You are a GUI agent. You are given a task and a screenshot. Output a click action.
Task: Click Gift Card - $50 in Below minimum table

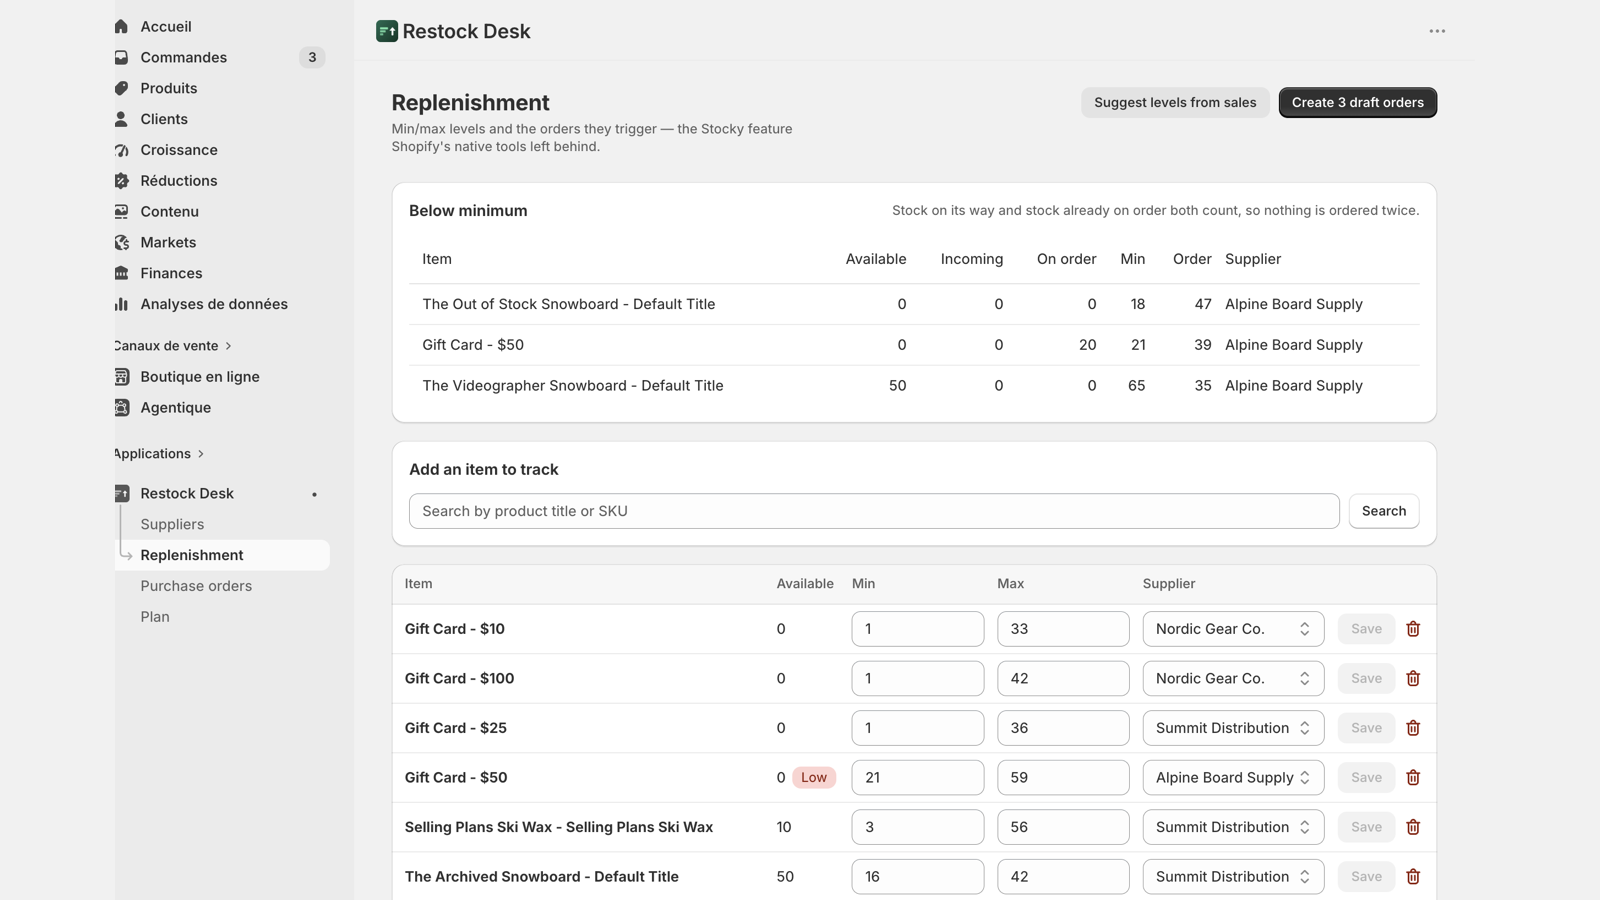tap(473, 345)
